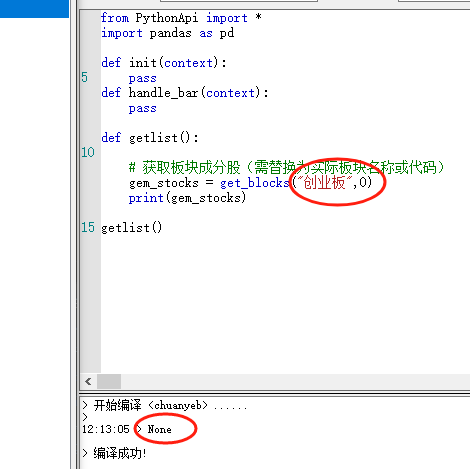Click the 'None' output message

click(x=159, y=429)
